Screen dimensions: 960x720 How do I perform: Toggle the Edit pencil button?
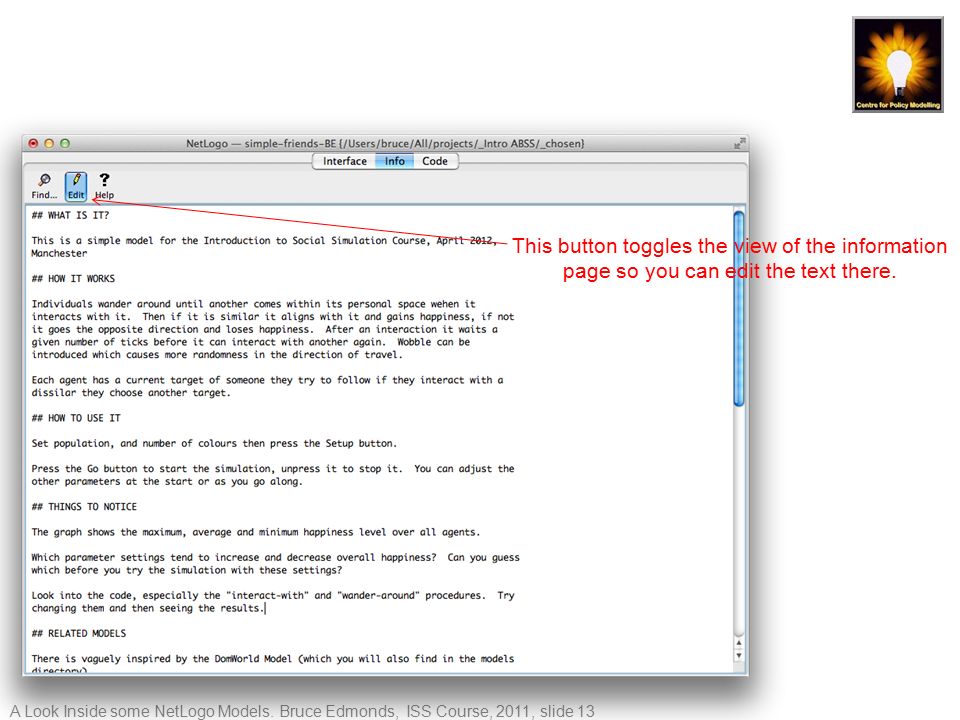point(76,186)
